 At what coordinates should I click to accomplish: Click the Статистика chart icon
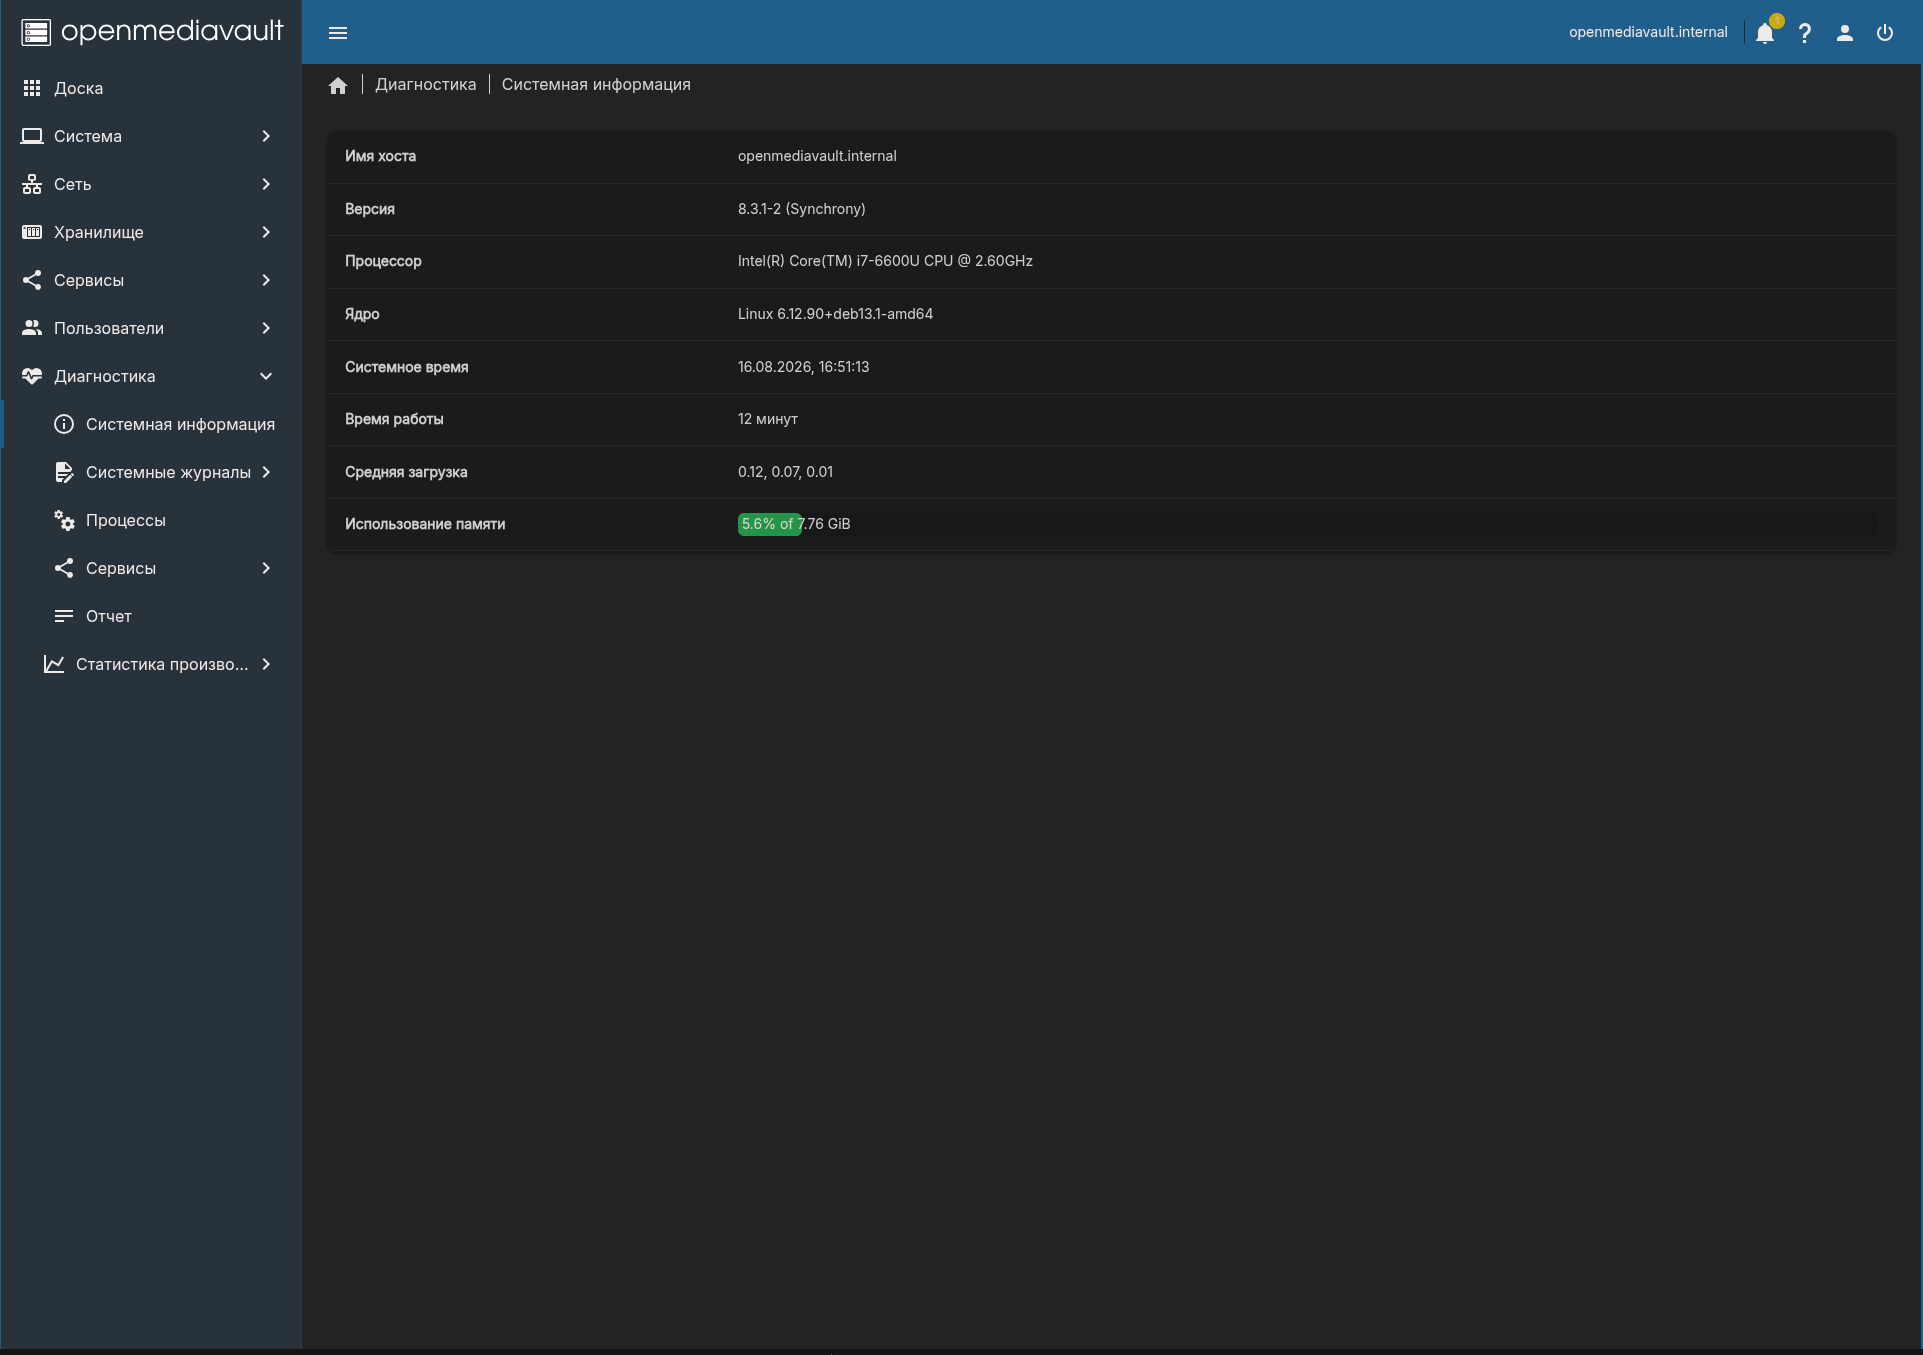click(x=54, y=664)
